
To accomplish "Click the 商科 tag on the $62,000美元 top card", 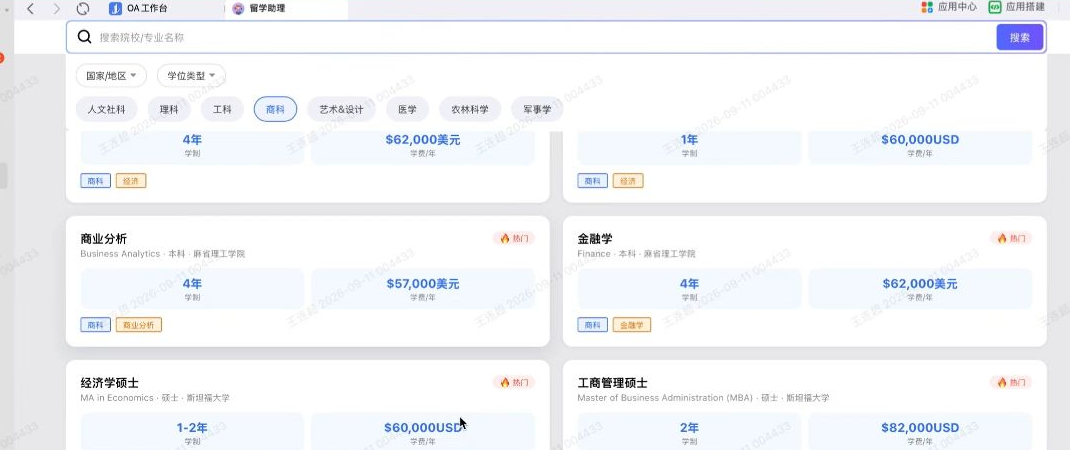I will (x=96, y=181).
